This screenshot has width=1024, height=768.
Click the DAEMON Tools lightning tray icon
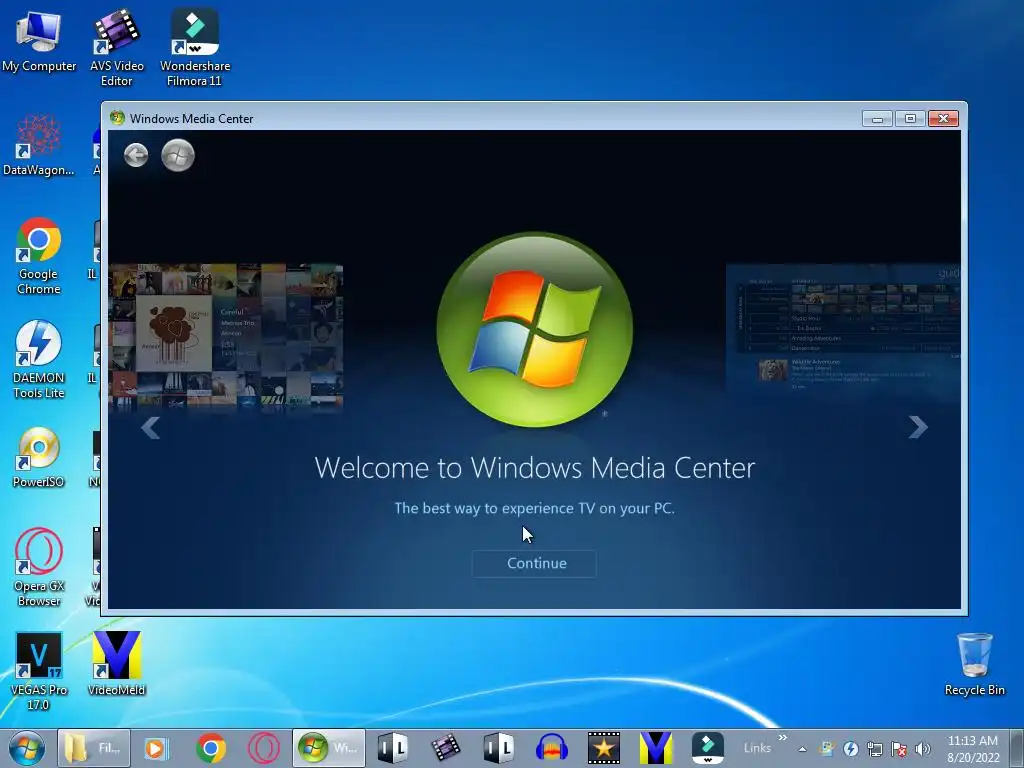(850, 749)
